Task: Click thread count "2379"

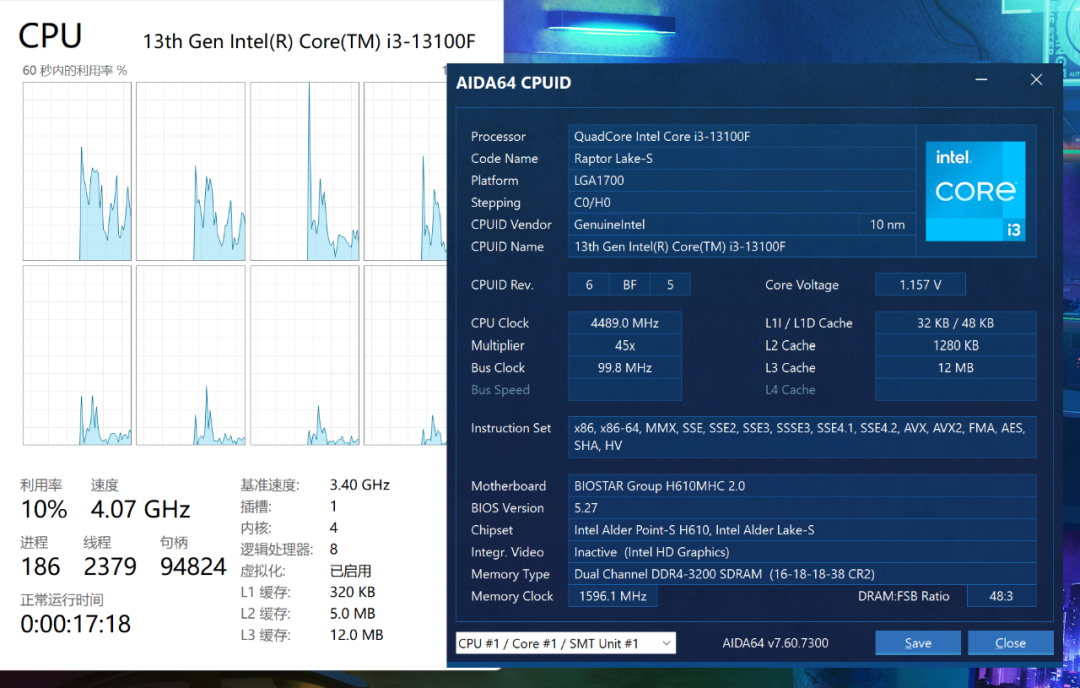Action: (110, 567)
